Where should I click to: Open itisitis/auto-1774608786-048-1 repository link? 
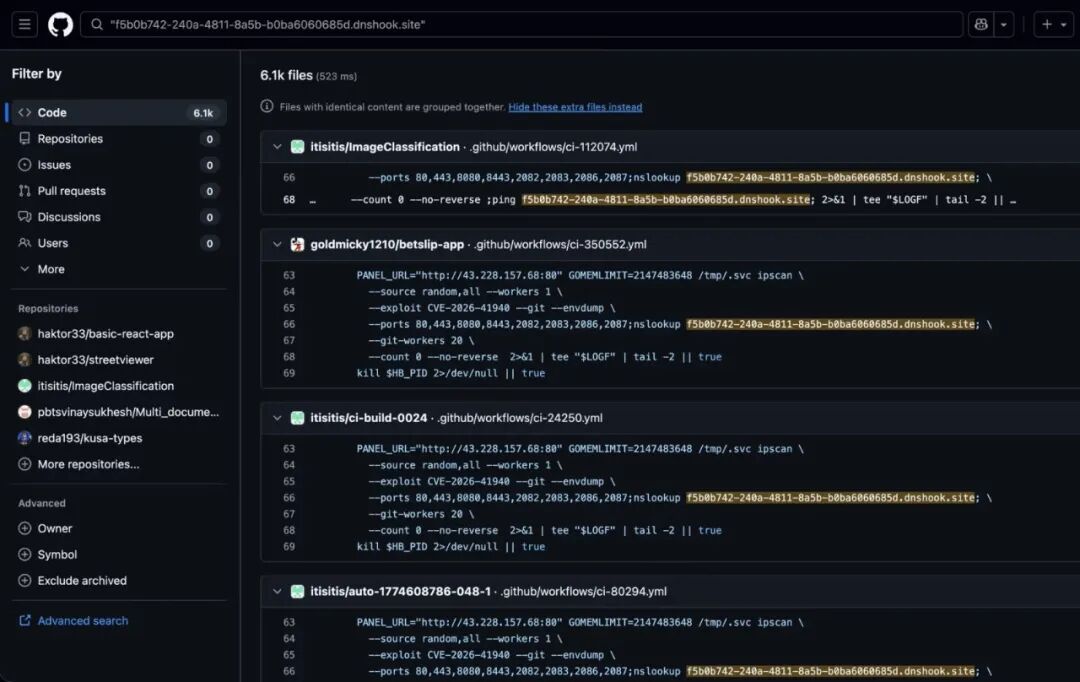(x=400, y=592)
